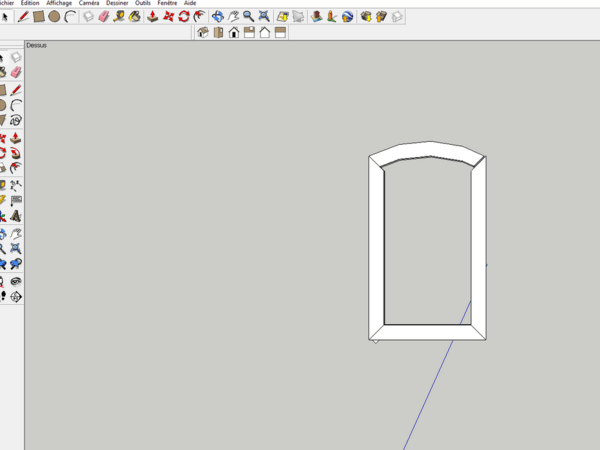Switch to the Right view house icon

coord(249,32)
